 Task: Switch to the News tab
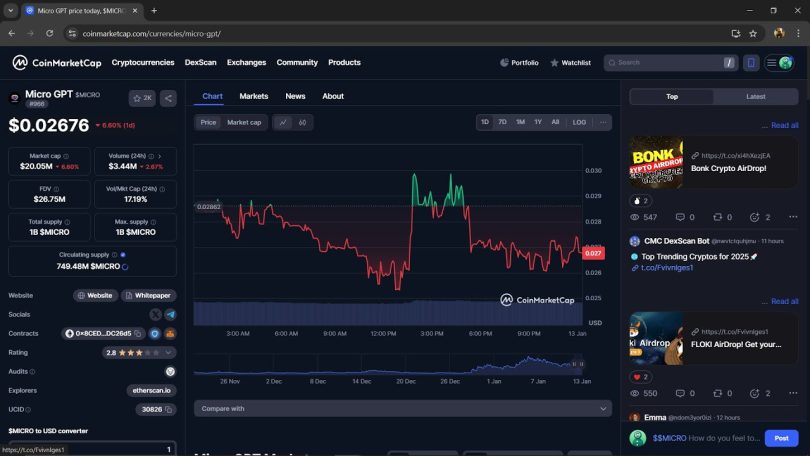(x=295, y=96)
